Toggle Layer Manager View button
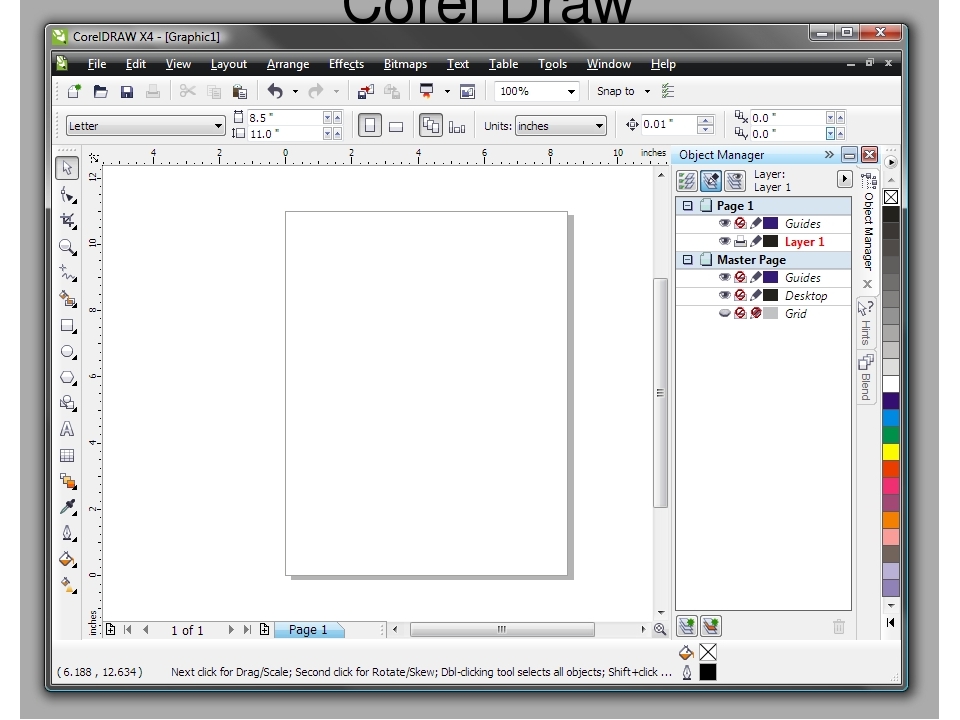The height and width of the screenshot is (720, 960). [x=735, y=181]
